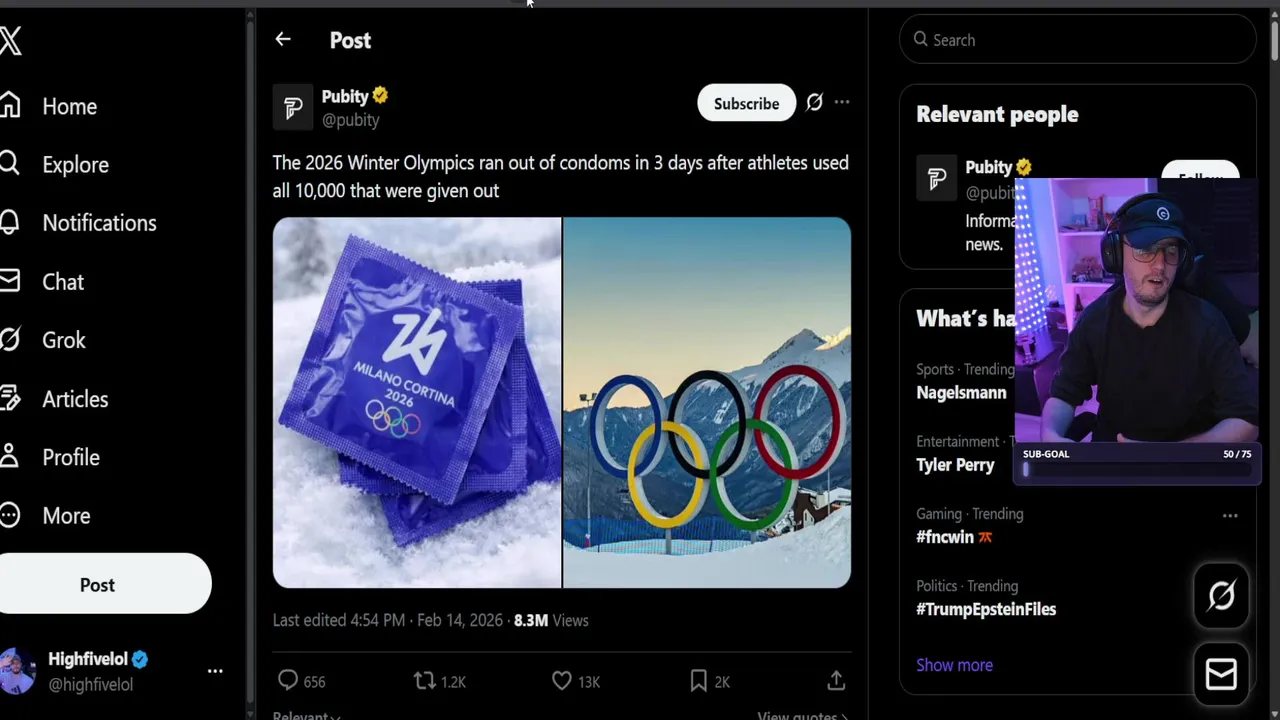The width and height of the screenshot is (1280, 720).
Task: Click the reply comment icon
Action: [x=288, y=681]
